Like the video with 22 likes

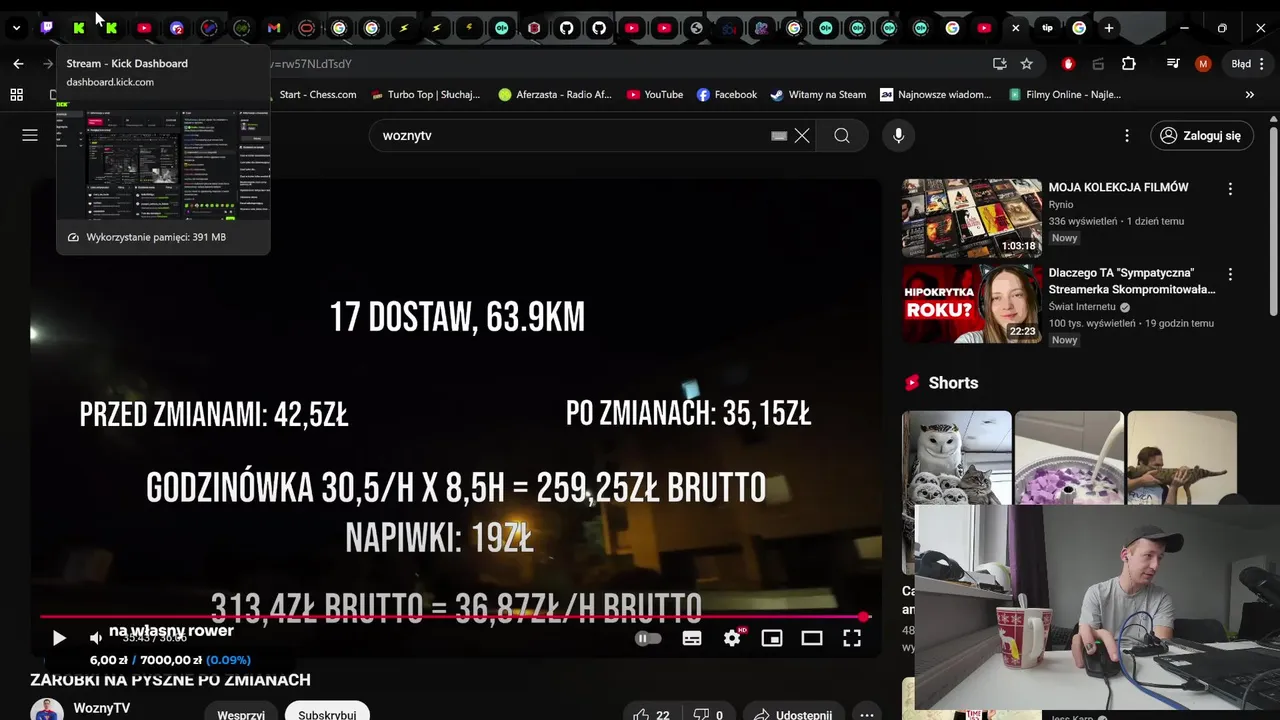click(652, 715)
